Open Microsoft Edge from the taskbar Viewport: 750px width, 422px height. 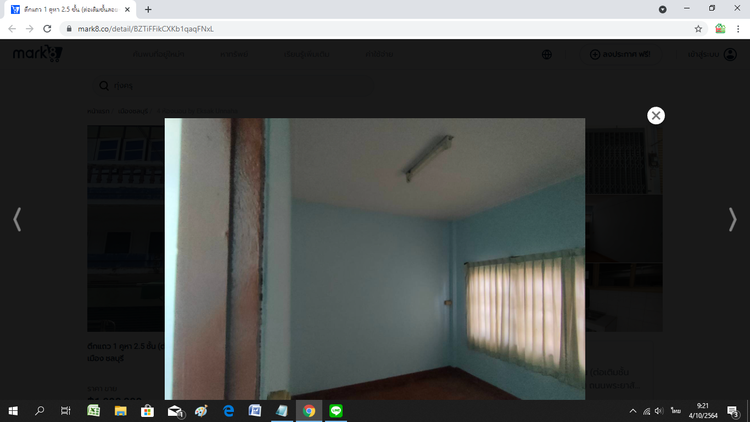pos(228,410)
